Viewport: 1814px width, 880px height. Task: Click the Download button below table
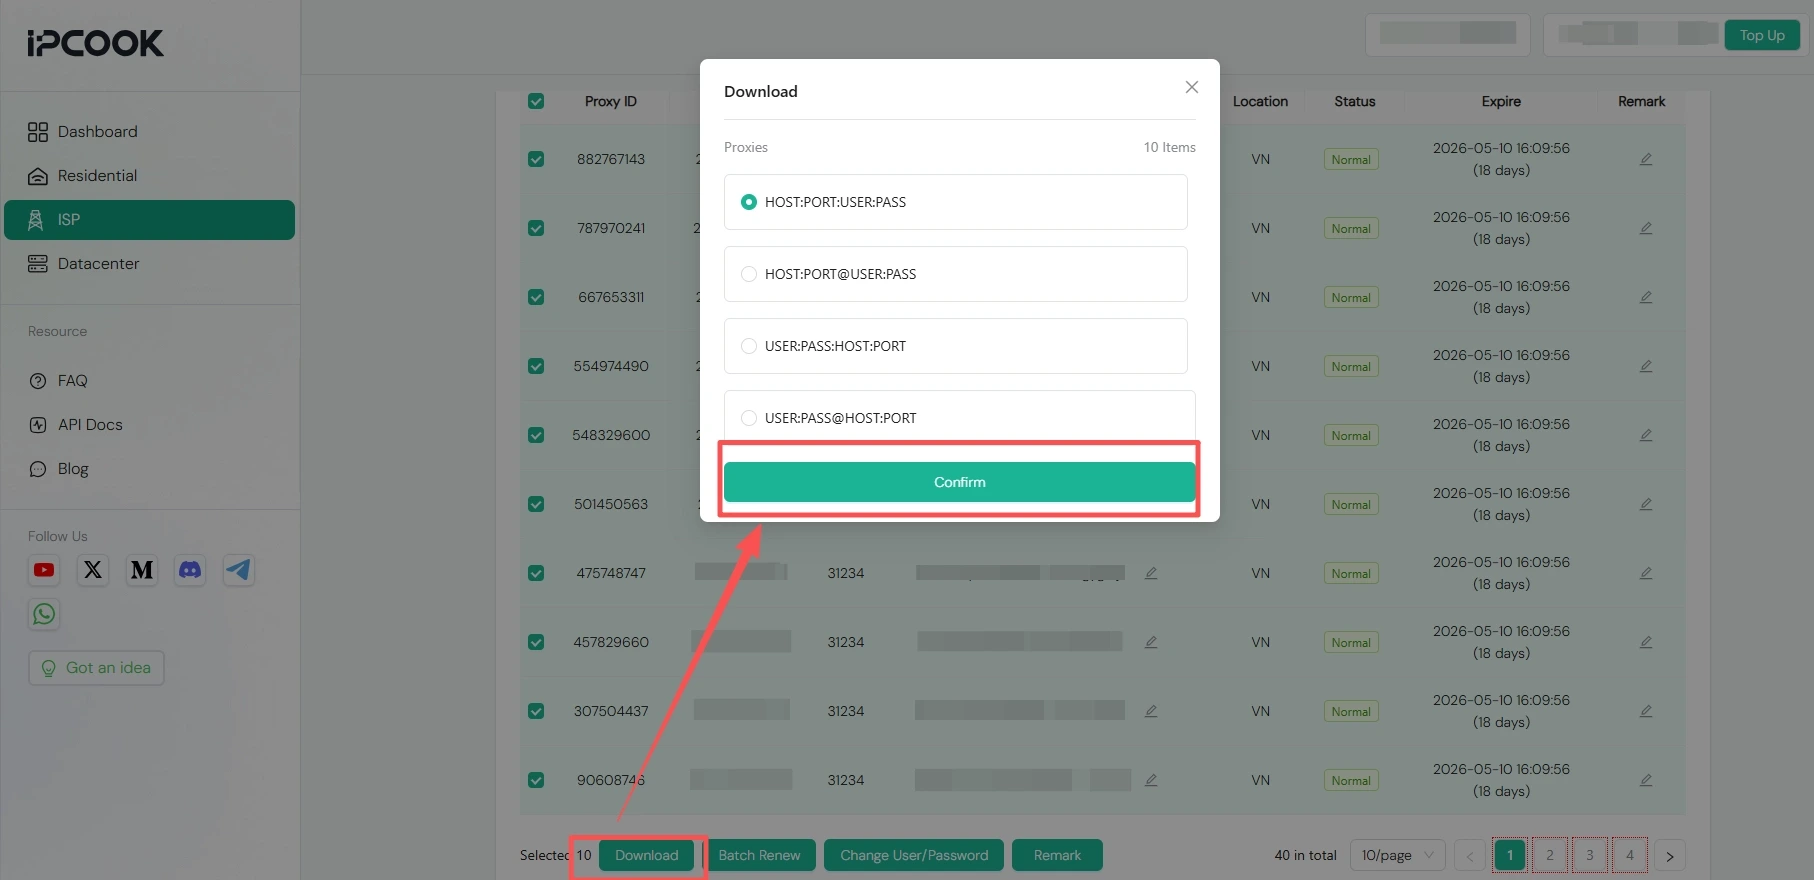pyautogui.click(x=646, y=855)
